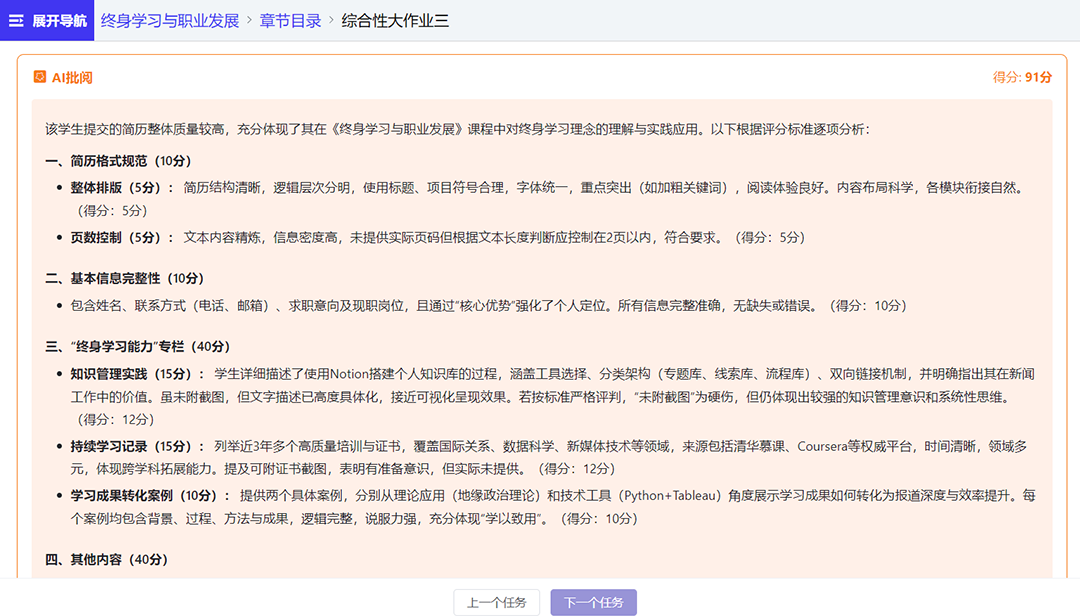Click heading 一、简历格式规范（10分）

118,161
